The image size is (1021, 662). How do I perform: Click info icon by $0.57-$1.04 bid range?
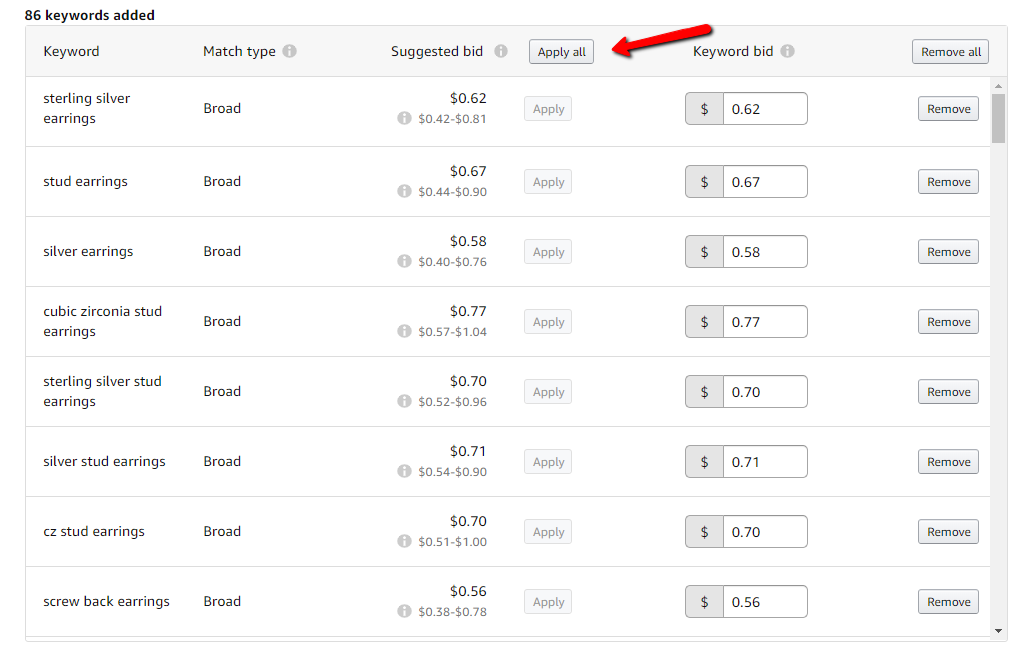pos(404,331)
